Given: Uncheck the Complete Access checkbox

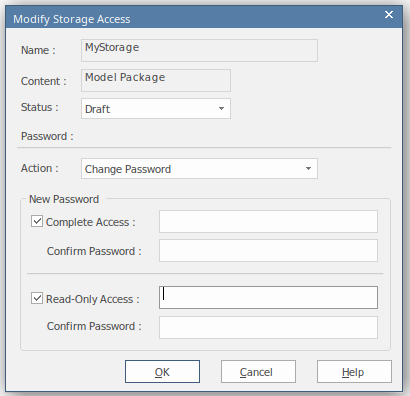Looking at the screenshot, I should click(37, 221).
